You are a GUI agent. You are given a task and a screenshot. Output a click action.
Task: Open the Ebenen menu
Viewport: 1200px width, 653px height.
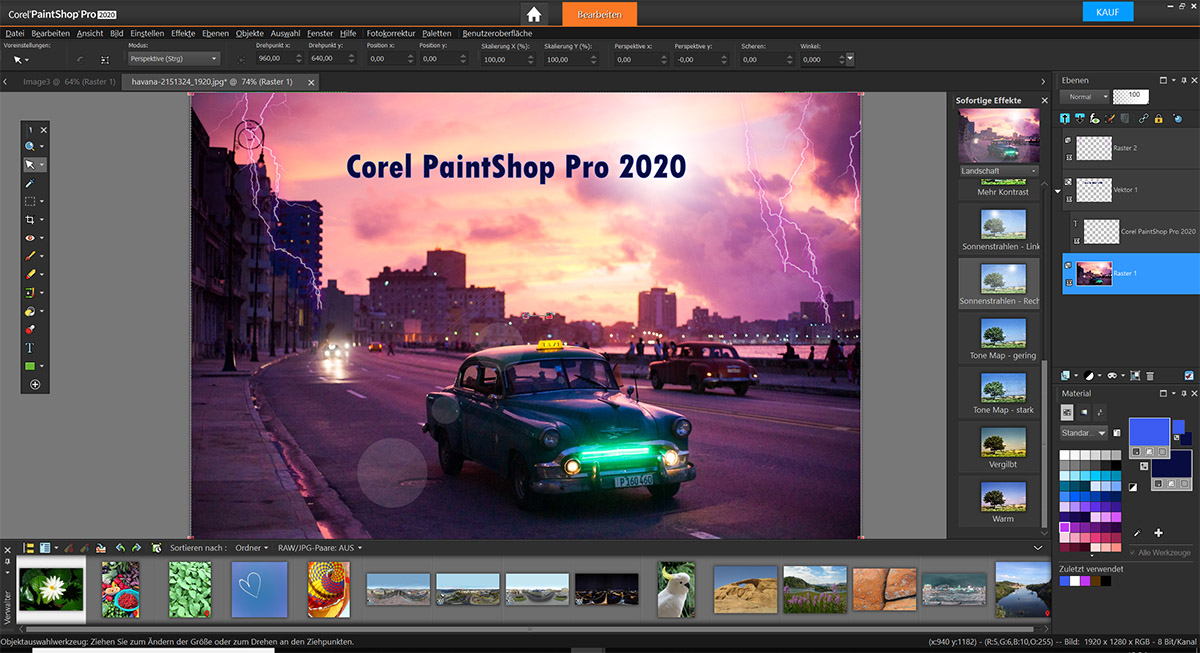tap(215, 33)
